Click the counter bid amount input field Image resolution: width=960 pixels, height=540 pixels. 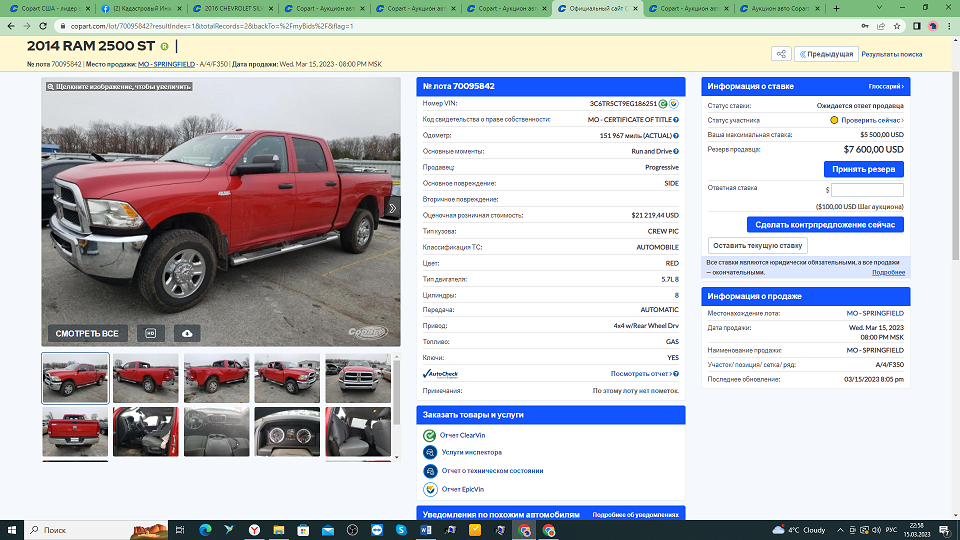[x=867, y=190]
